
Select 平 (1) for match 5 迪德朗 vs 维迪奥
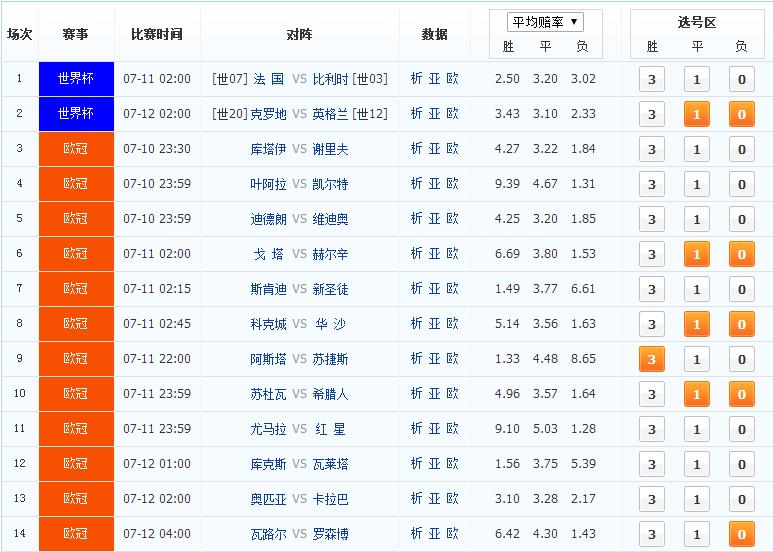coord(697,219)
